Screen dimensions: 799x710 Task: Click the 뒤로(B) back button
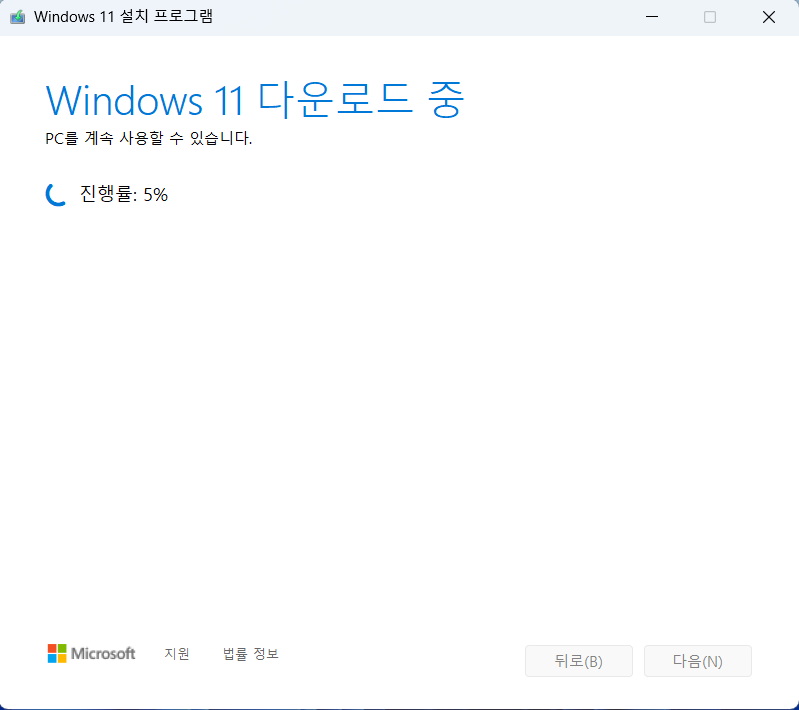(x=579, y=661)
